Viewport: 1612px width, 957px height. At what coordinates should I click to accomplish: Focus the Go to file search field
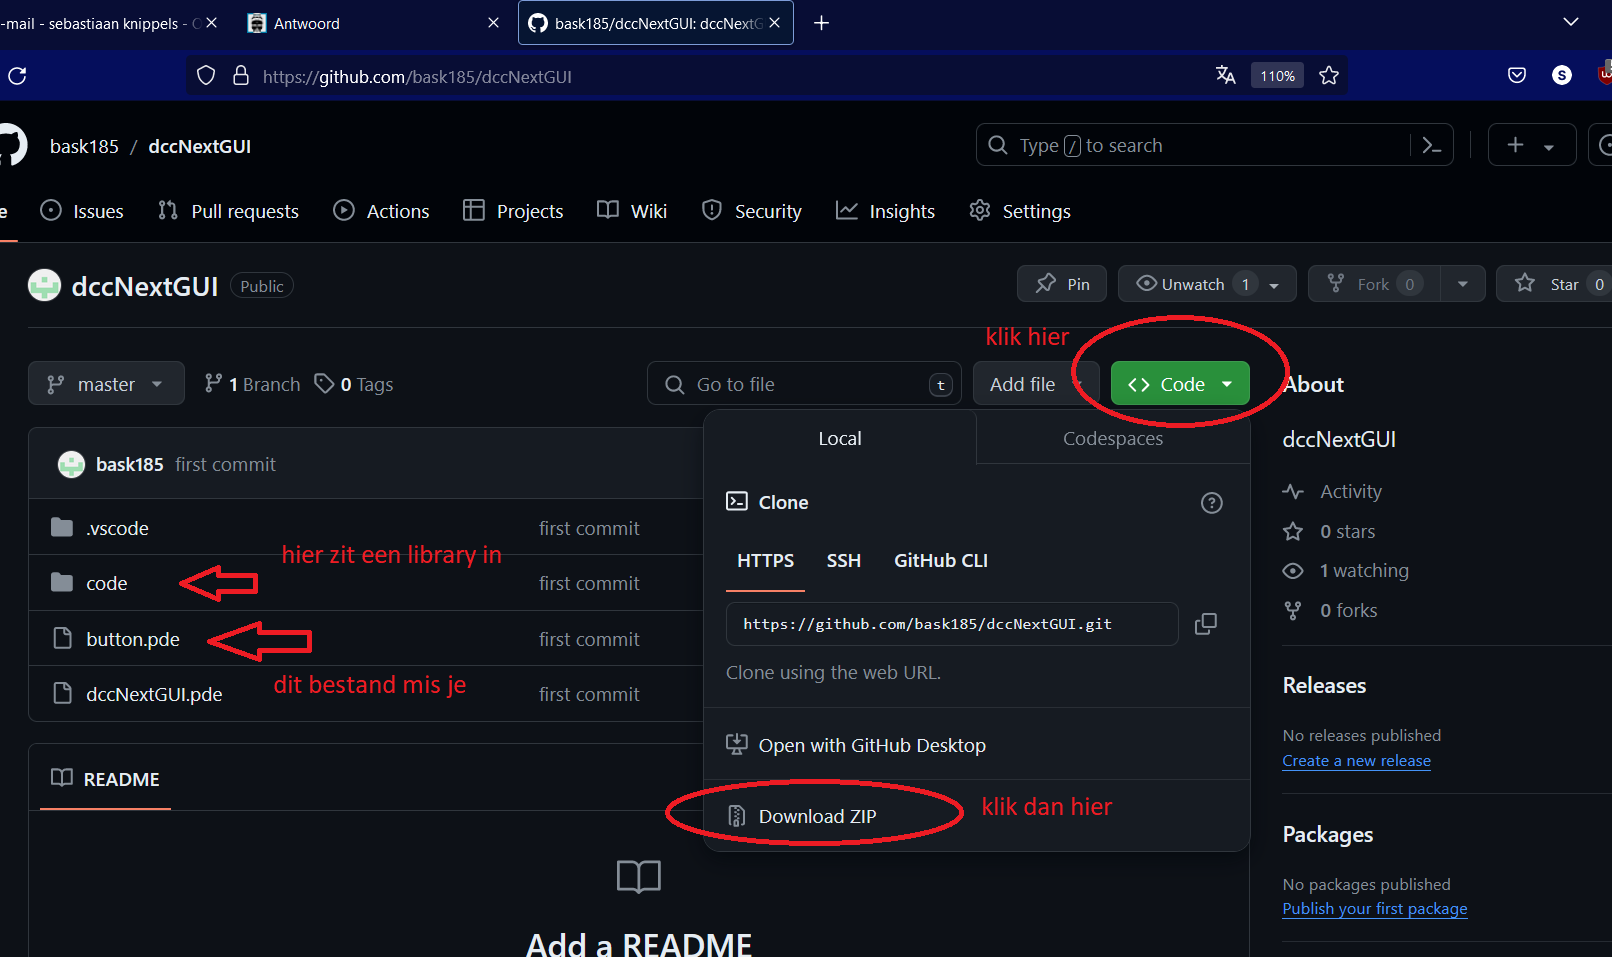point(804,384)
